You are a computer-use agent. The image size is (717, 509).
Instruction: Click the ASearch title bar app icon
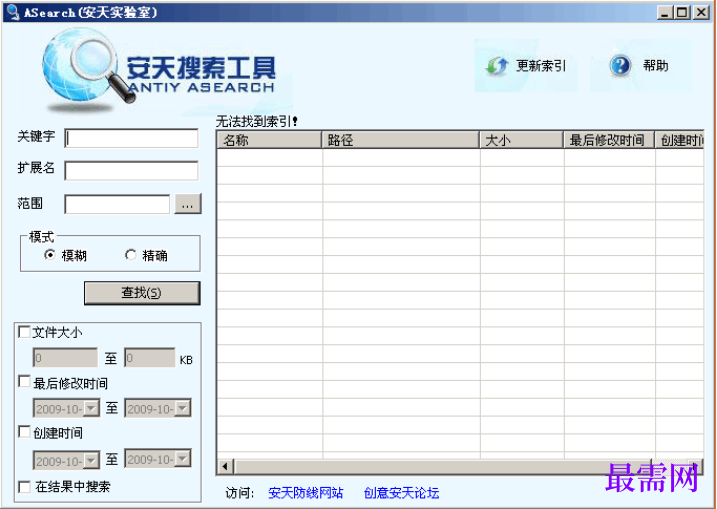[13, 11]
